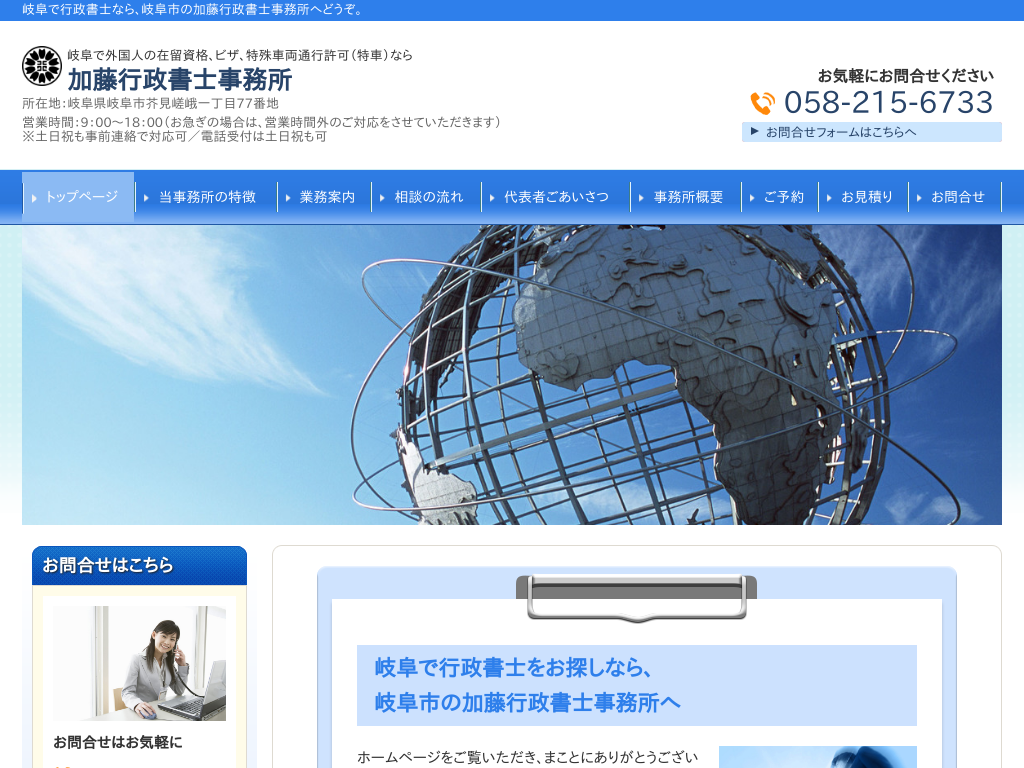Screen dimensions: 1024x768
Task: Click the phone number 058-215-6733
Action: [888, 103]
